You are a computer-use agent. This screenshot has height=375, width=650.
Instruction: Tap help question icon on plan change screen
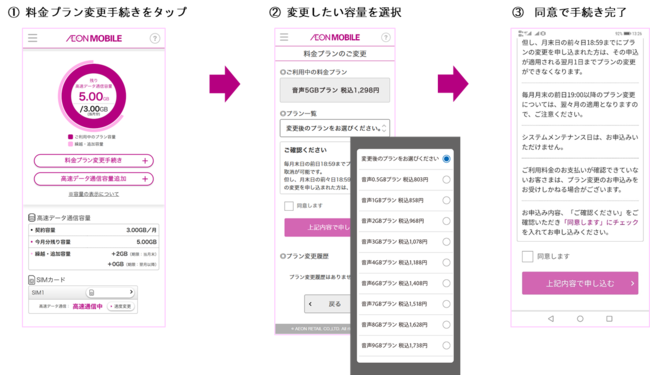[386, 38]
